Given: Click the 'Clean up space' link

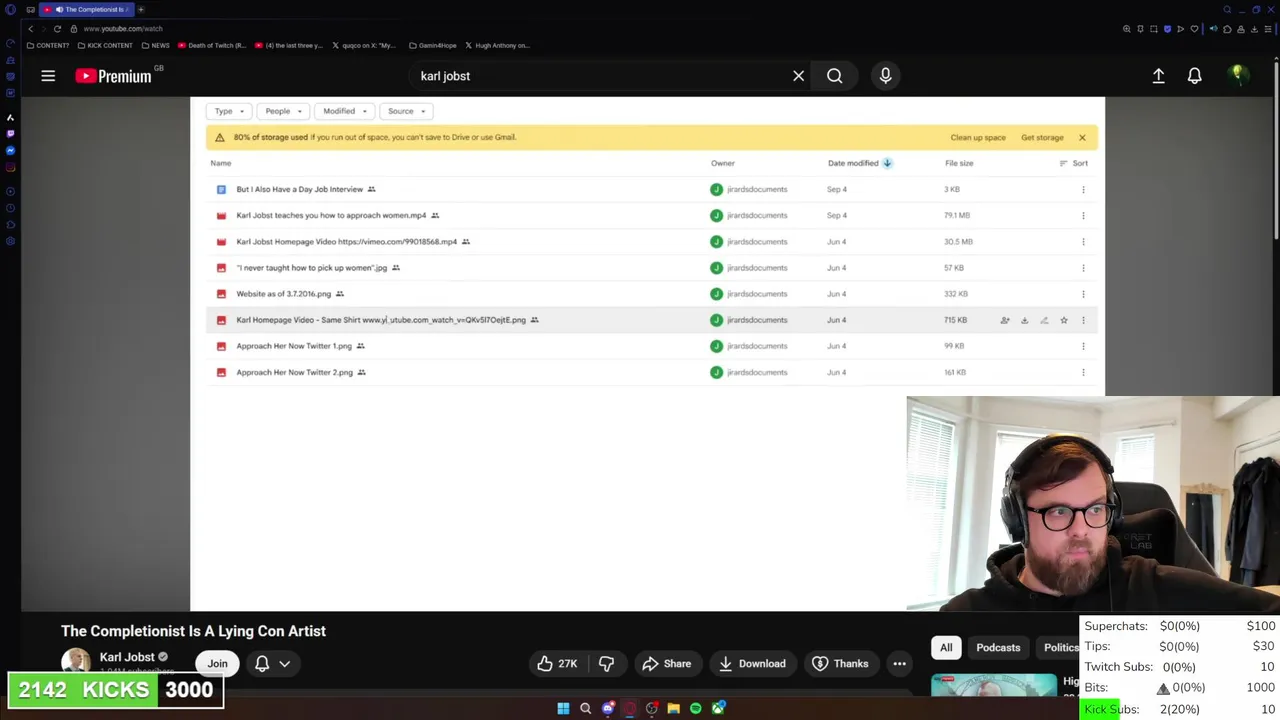Looking at the screenshot, I should [978, 137].
